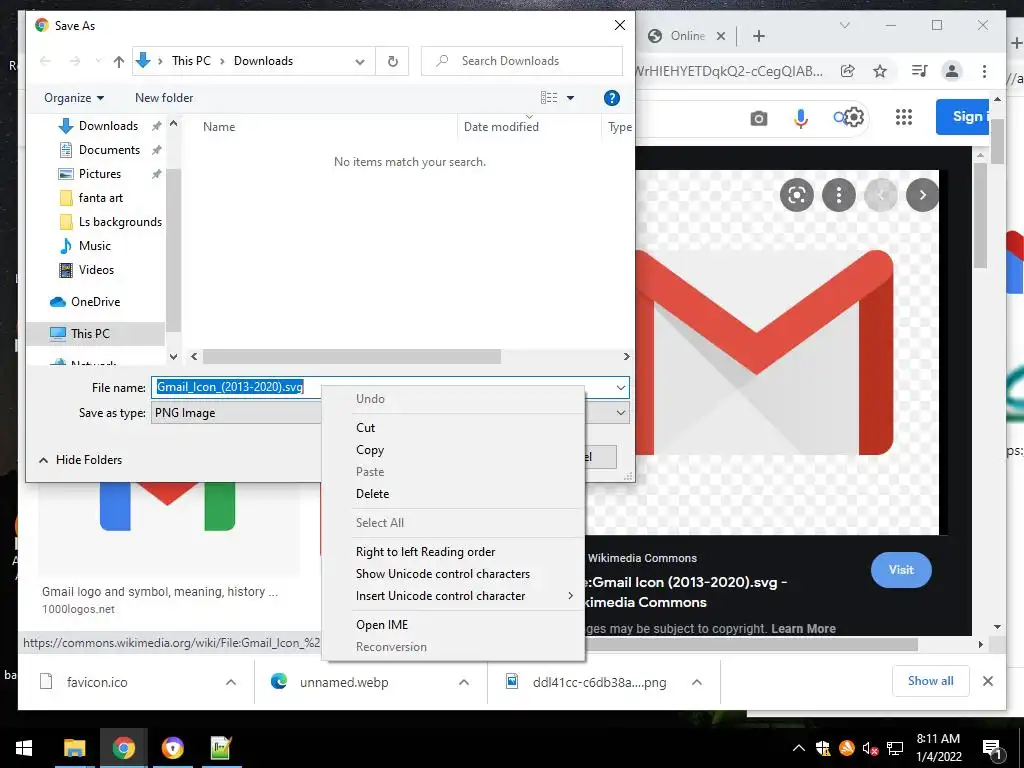Open the Save As help question mark
Viewport: 1024px width, 768px height.
tap(611, 98)
